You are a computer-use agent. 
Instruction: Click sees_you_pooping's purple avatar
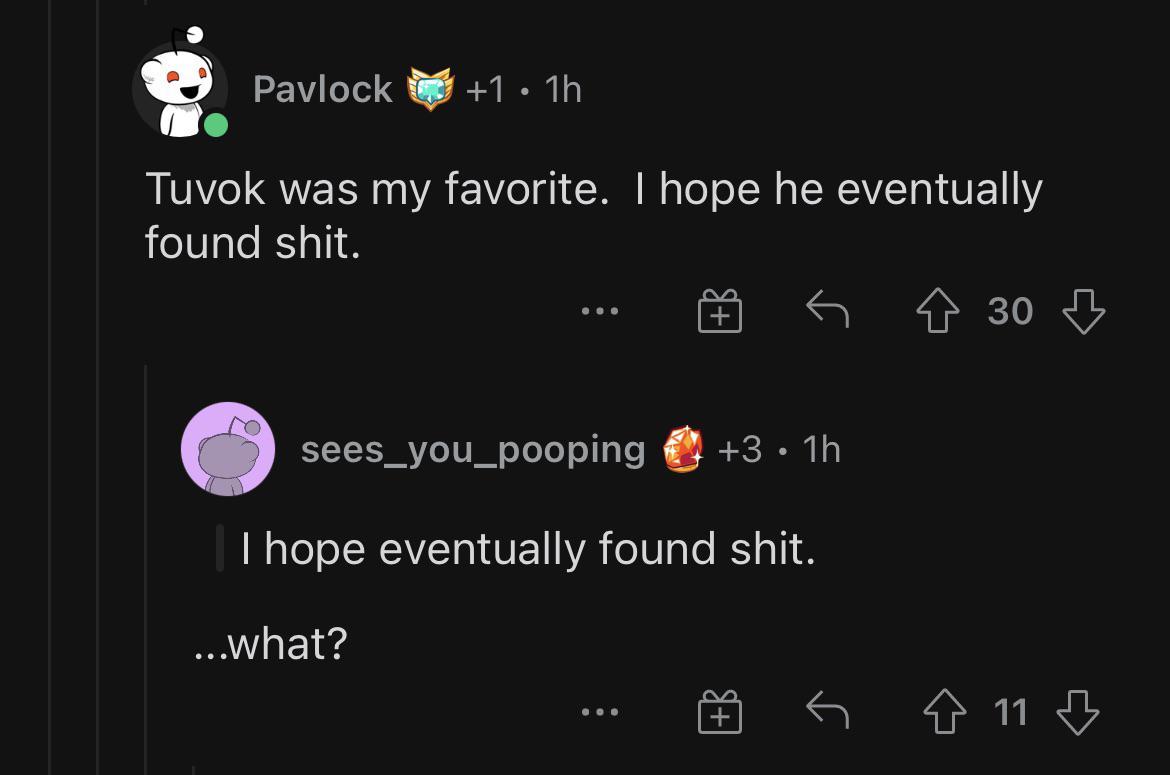227,449
